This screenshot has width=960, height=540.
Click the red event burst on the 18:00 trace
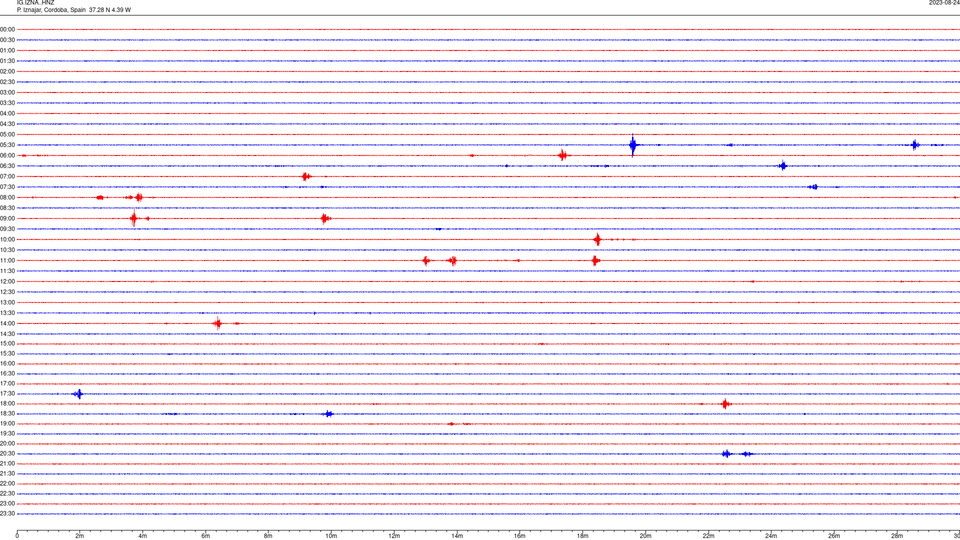pos(726,403)
